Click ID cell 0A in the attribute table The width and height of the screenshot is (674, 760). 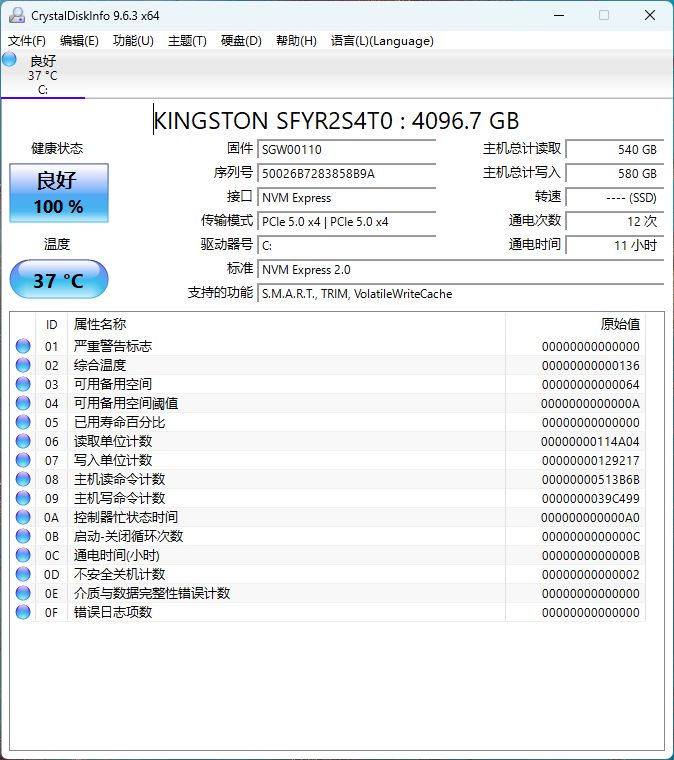click(x=51, y=518)
